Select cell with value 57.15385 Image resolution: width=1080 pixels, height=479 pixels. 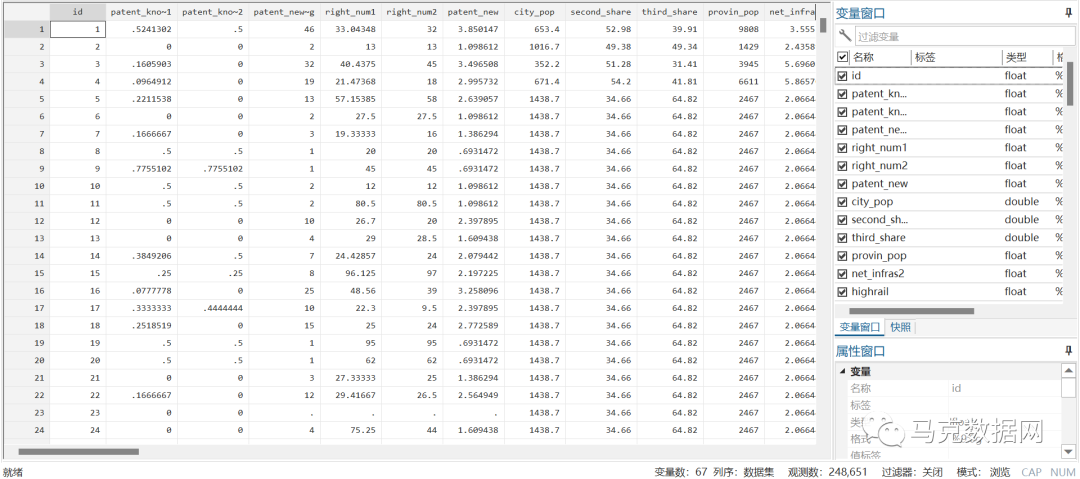(x=351, y=99)
